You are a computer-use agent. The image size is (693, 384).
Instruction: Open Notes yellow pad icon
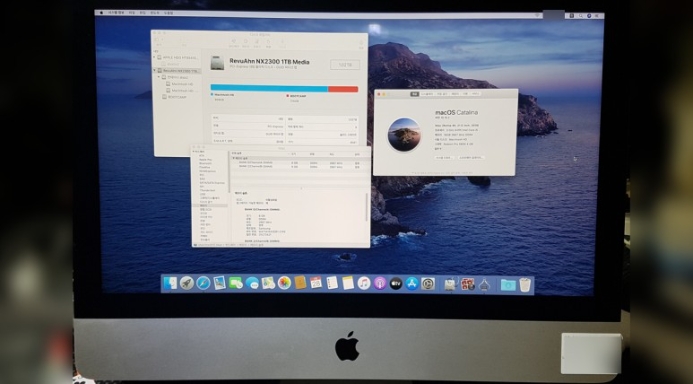(348, 283)
